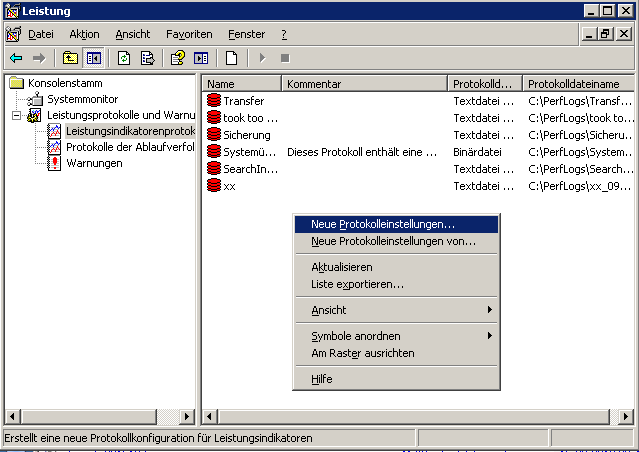The height and width of the screenshot is (452, 639).
Task: Choose Neue Protokolleinstellungen von... entry
Action: pyautogui.click(x=396, y=241)
